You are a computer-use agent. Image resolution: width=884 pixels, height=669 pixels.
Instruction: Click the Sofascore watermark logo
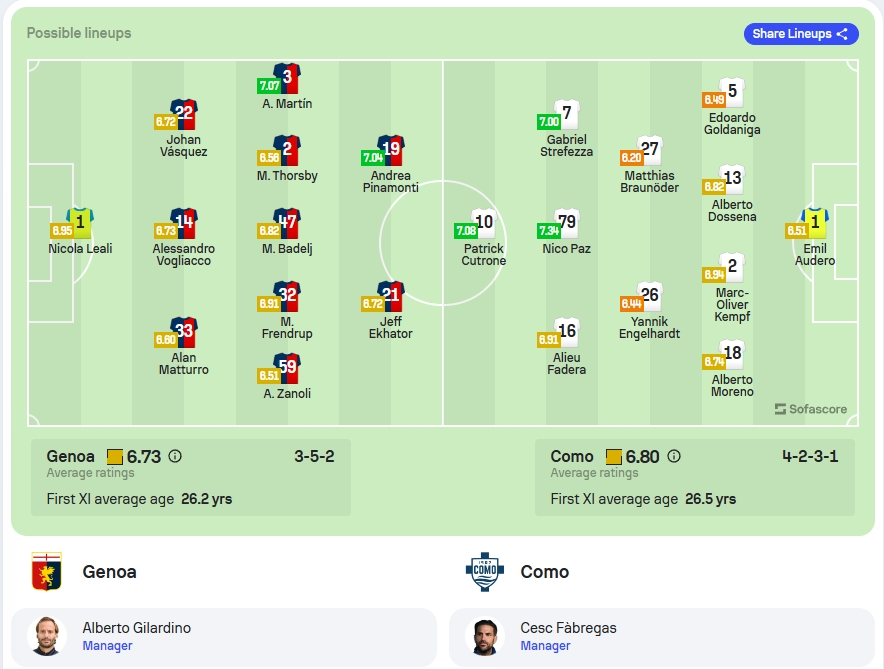pos(811,409)
